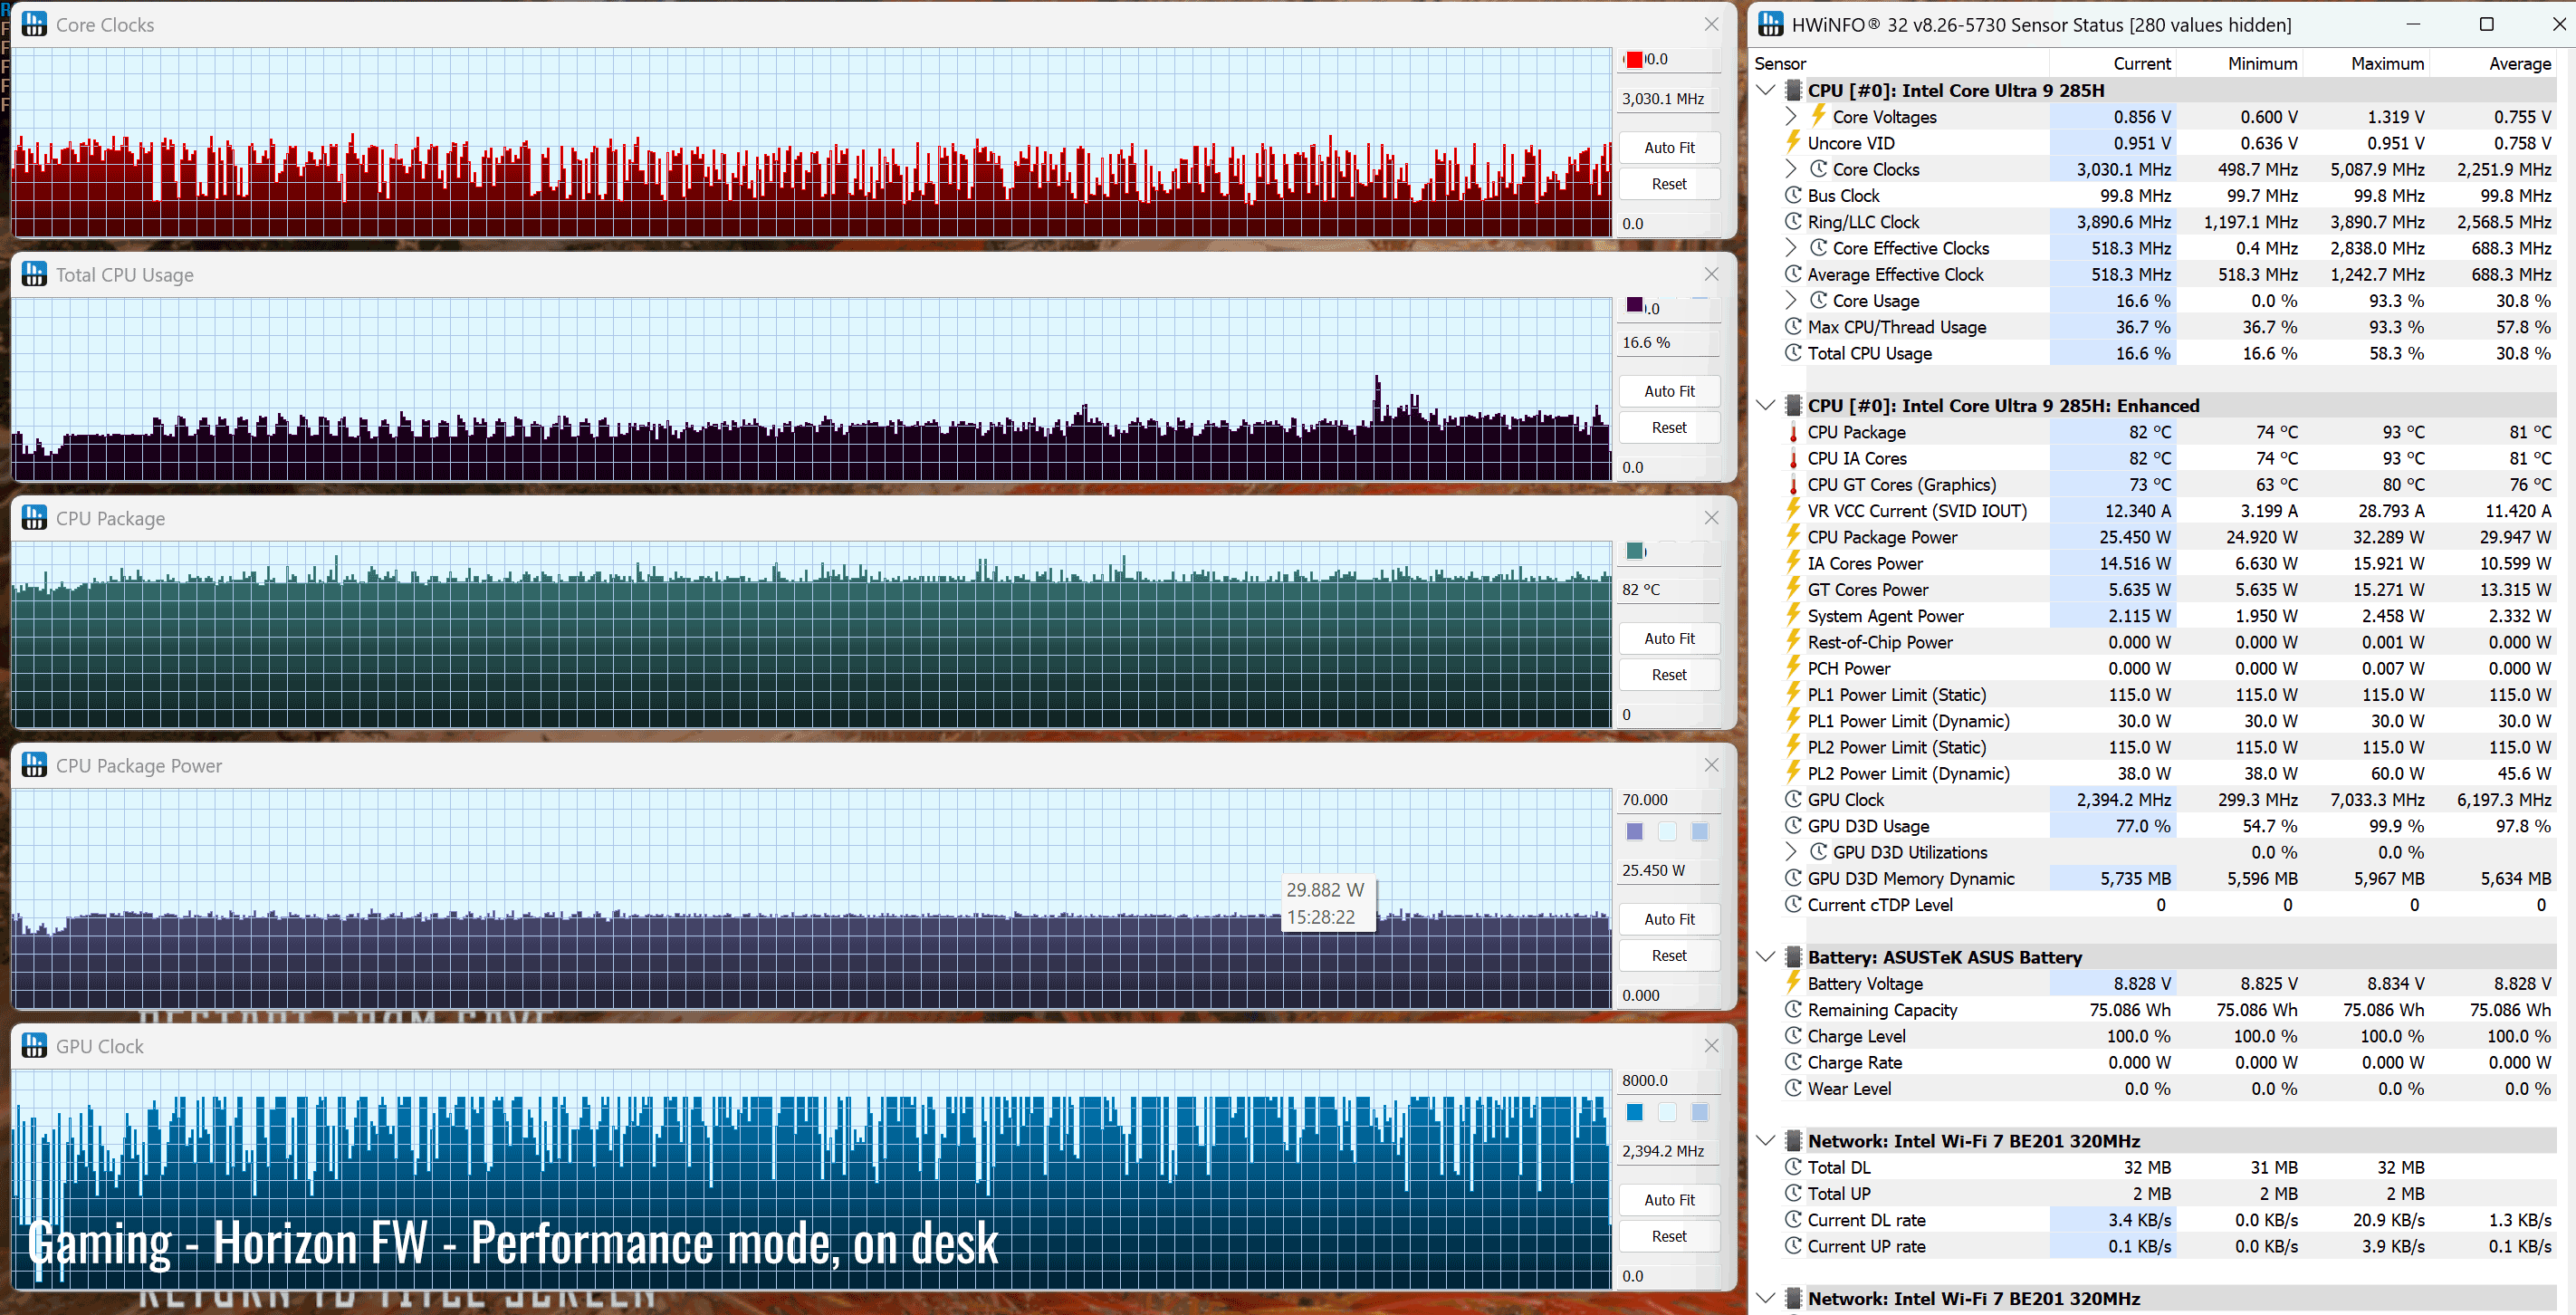Expand the Core Clocks sensor row

pos(1791,169)
